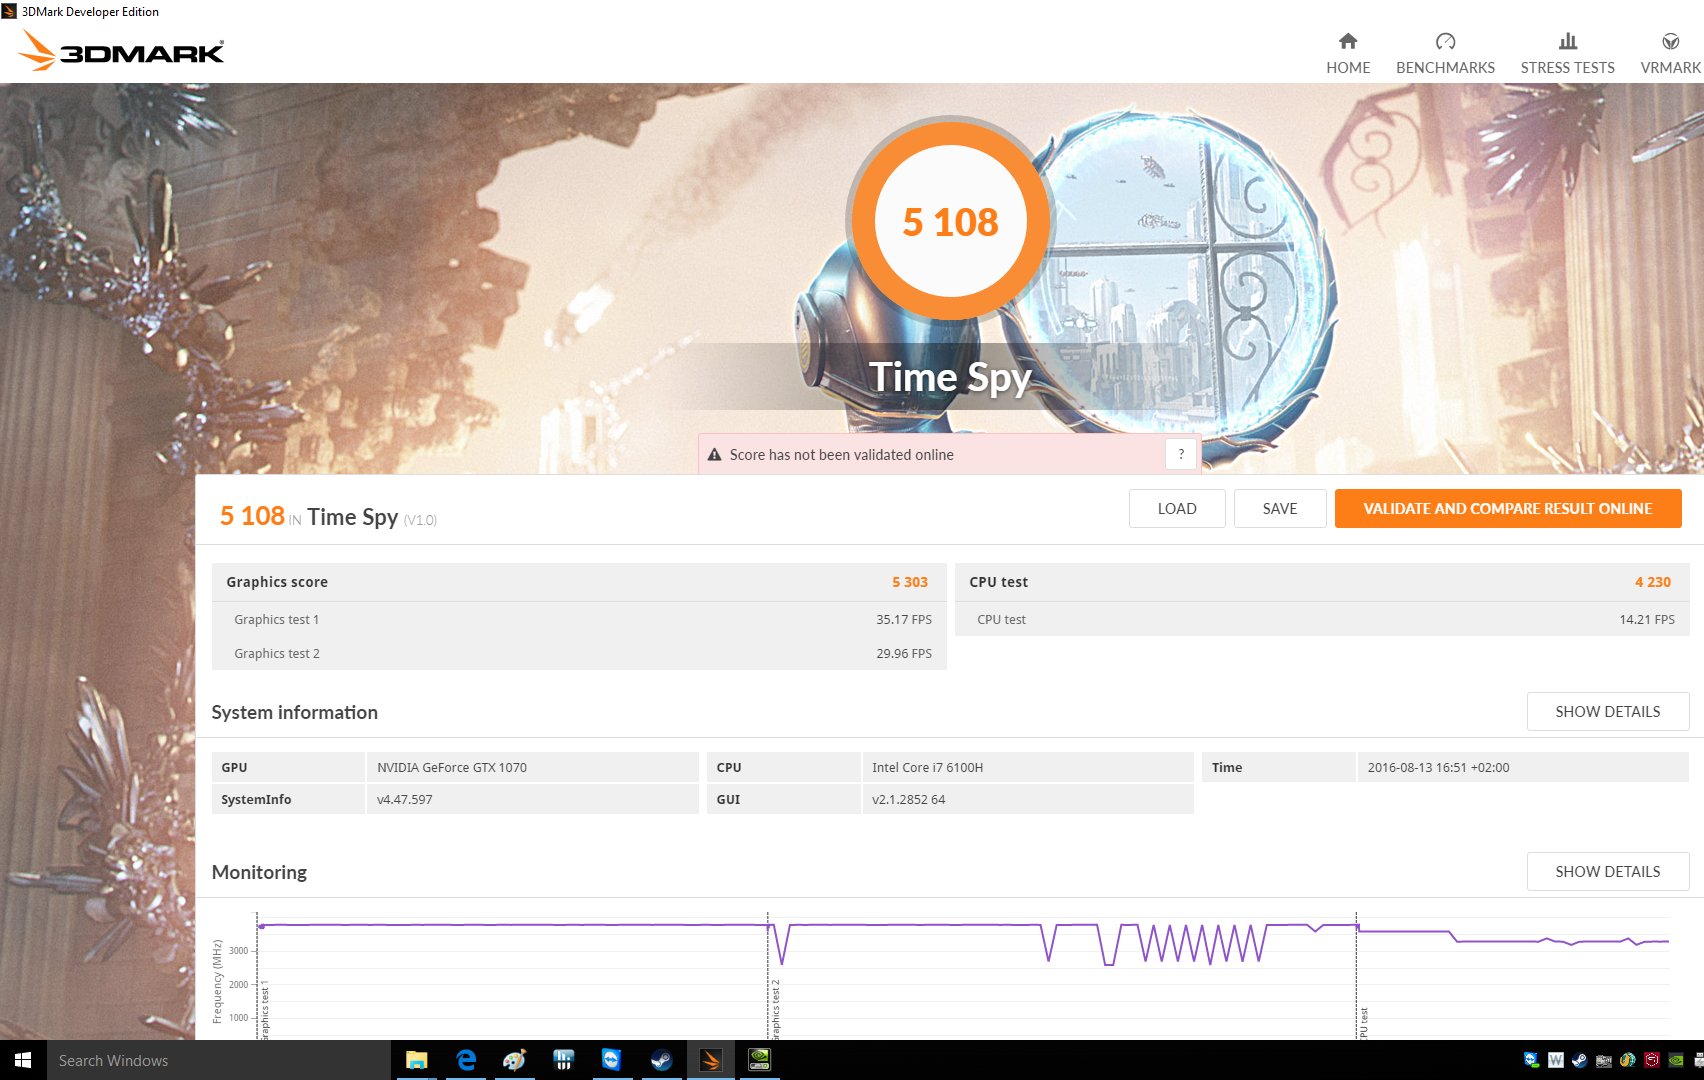Image resolution: width=1704 pixels, height=1080 pixels.
Task: Save the Time Spy result
Action: click(1279, 508)
